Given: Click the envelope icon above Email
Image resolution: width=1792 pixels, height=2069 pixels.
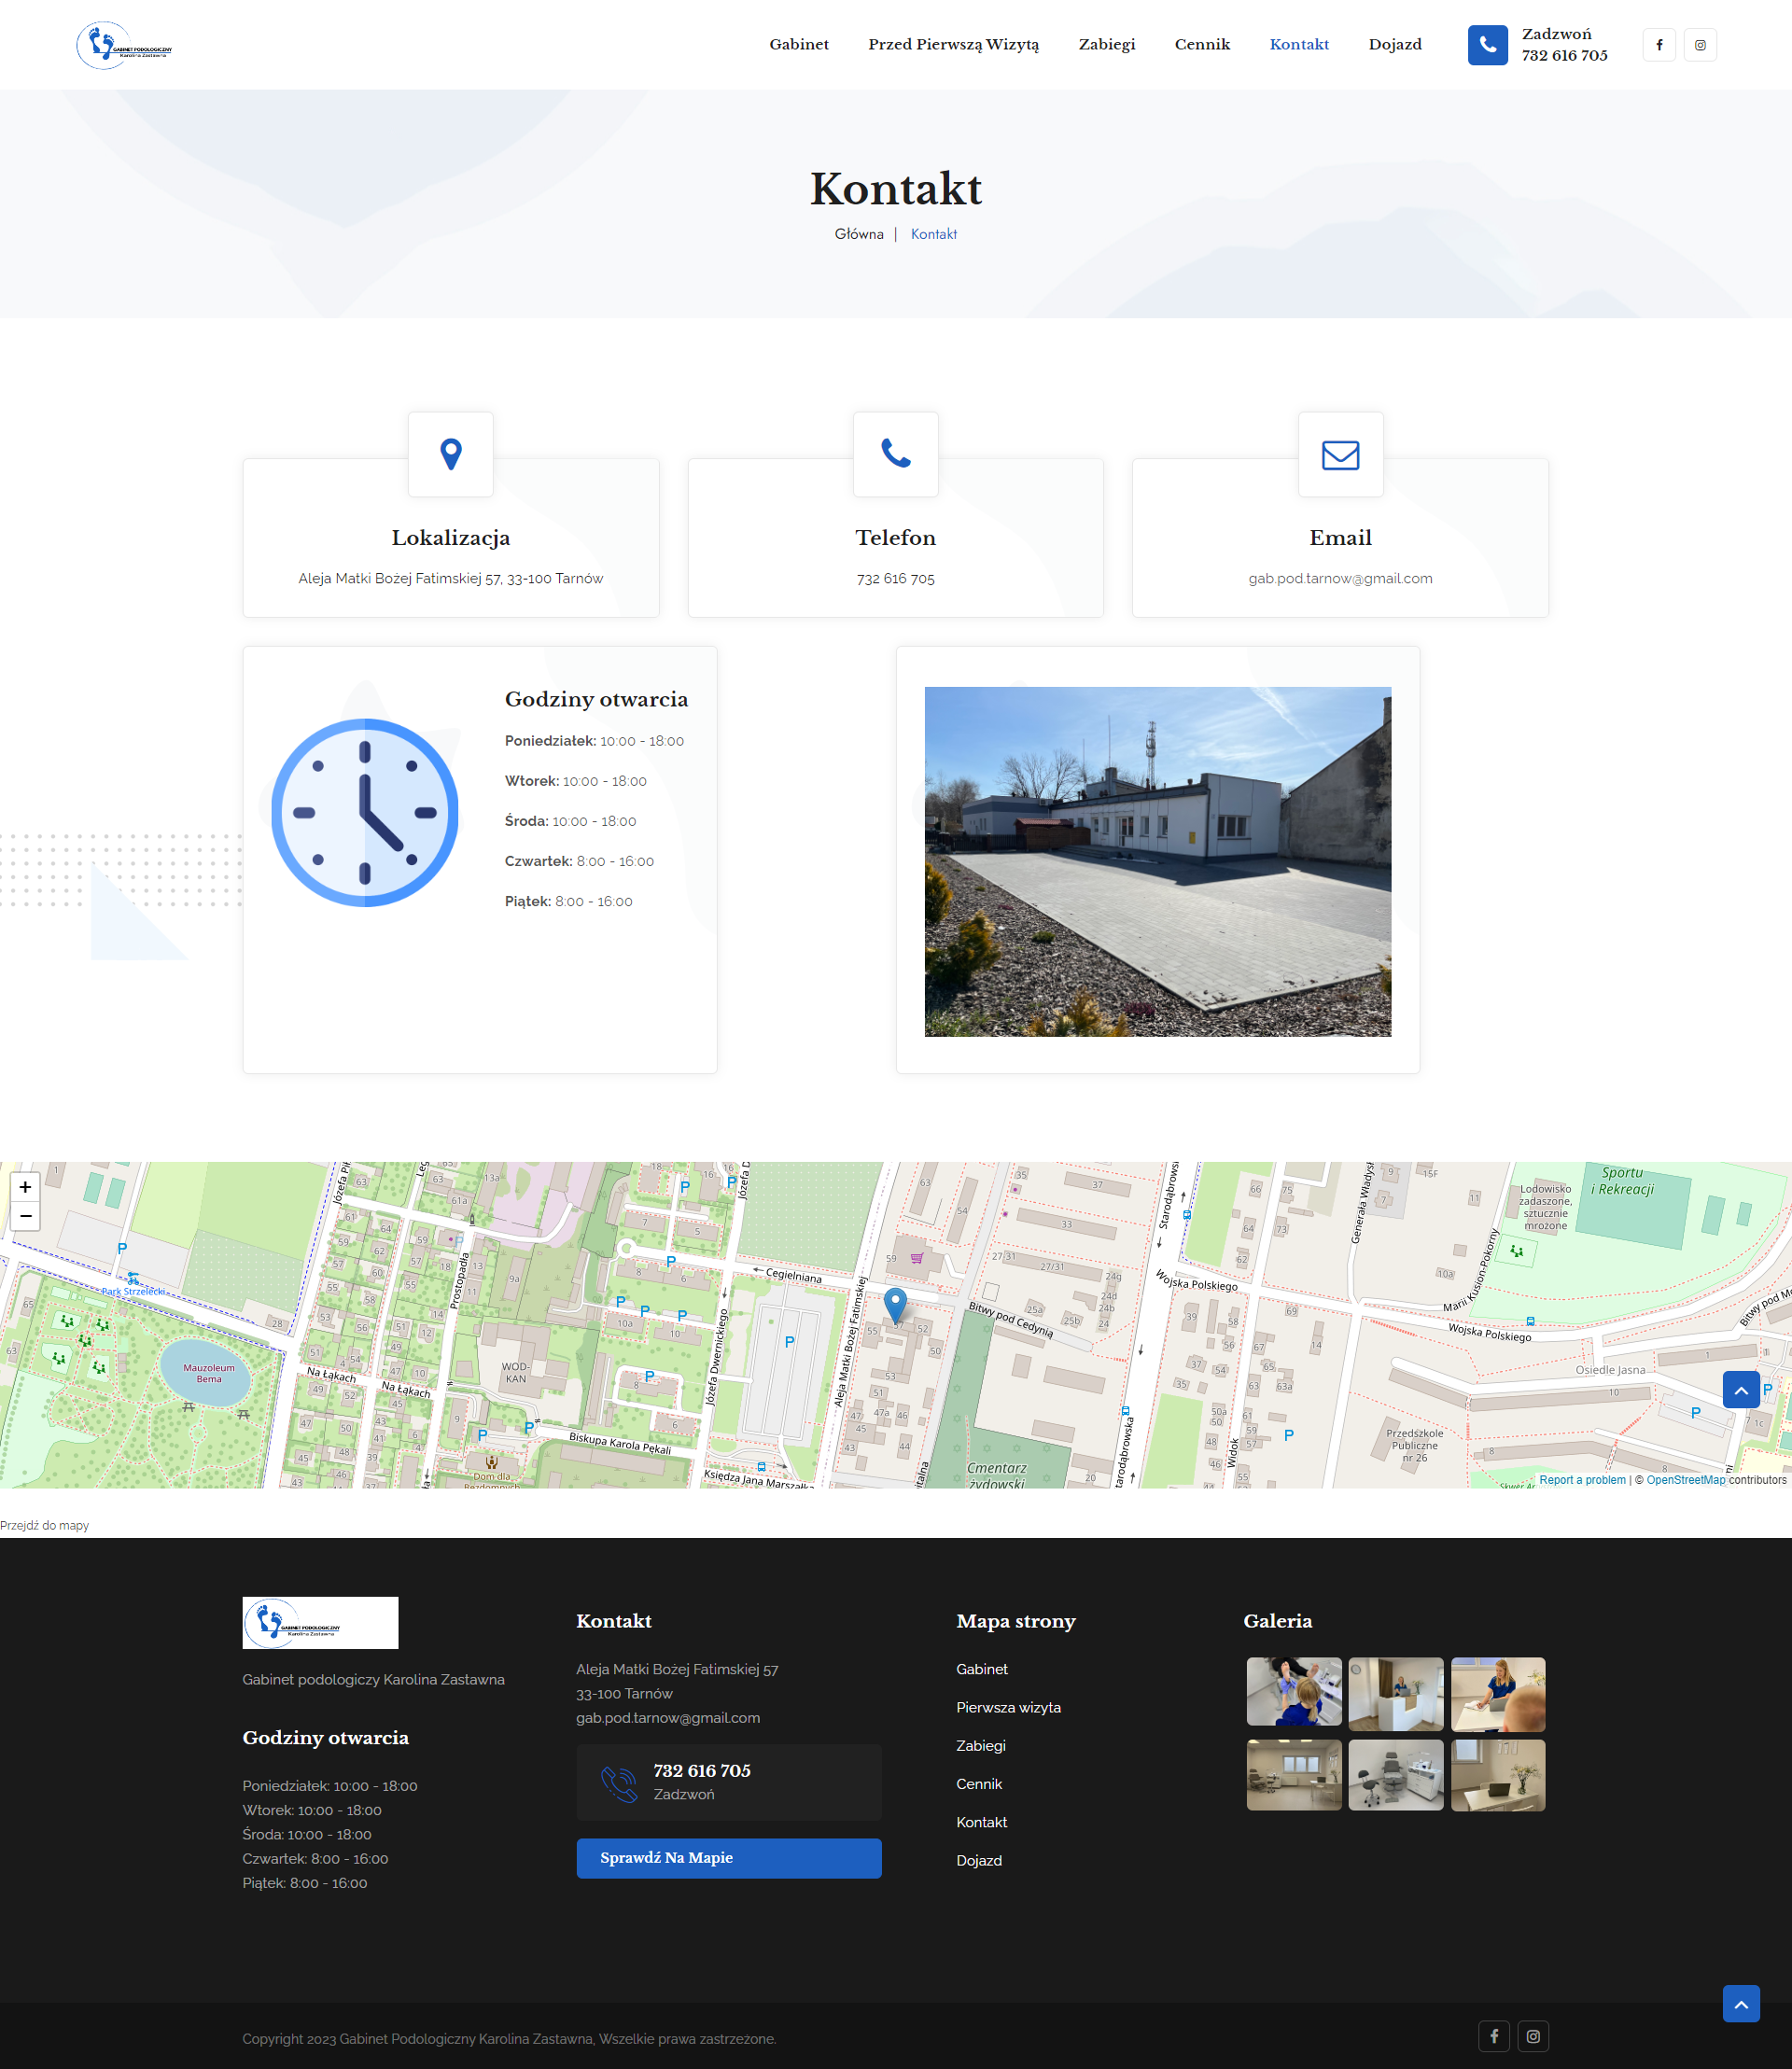Looking at the screenshot, I should coord(1340,454).
